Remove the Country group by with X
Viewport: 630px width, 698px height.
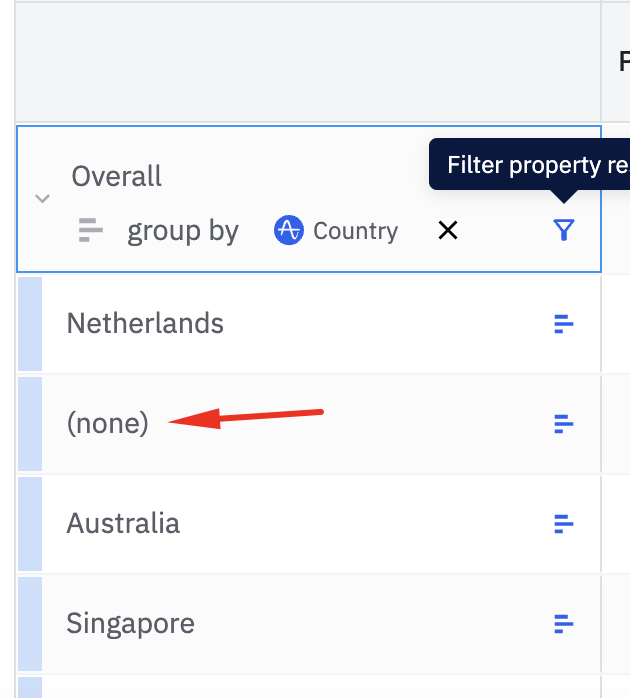point(448,231)
